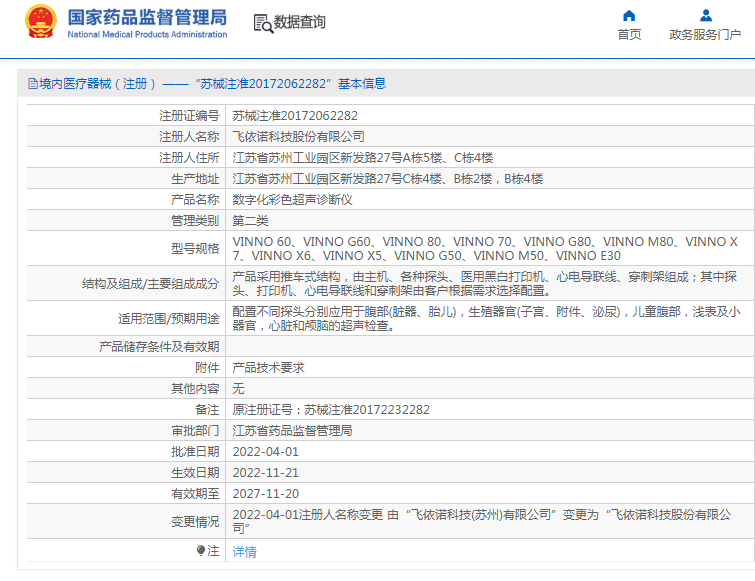Click 国家药品监督管理局 site title
This screenshot has height=581, width=755.
click(x=147, y=17)
